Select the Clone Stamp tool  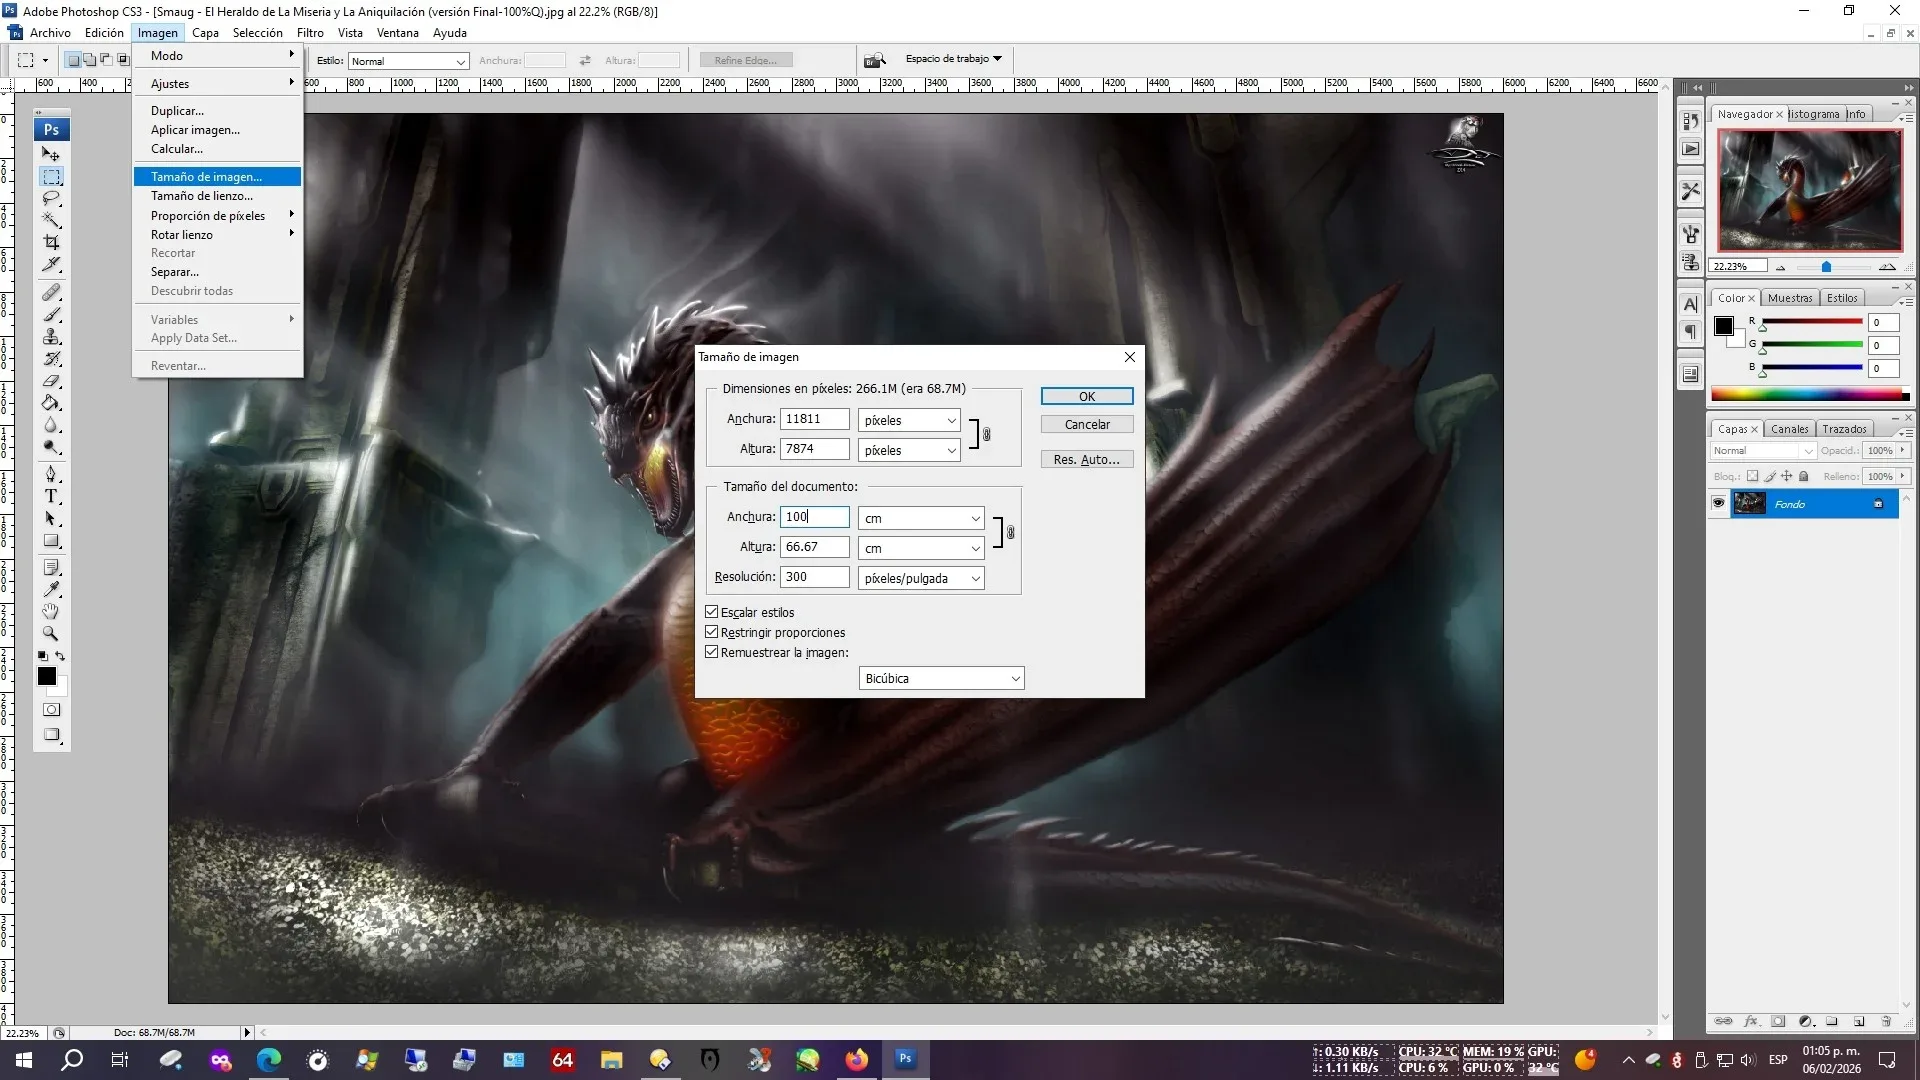(51, 337)
